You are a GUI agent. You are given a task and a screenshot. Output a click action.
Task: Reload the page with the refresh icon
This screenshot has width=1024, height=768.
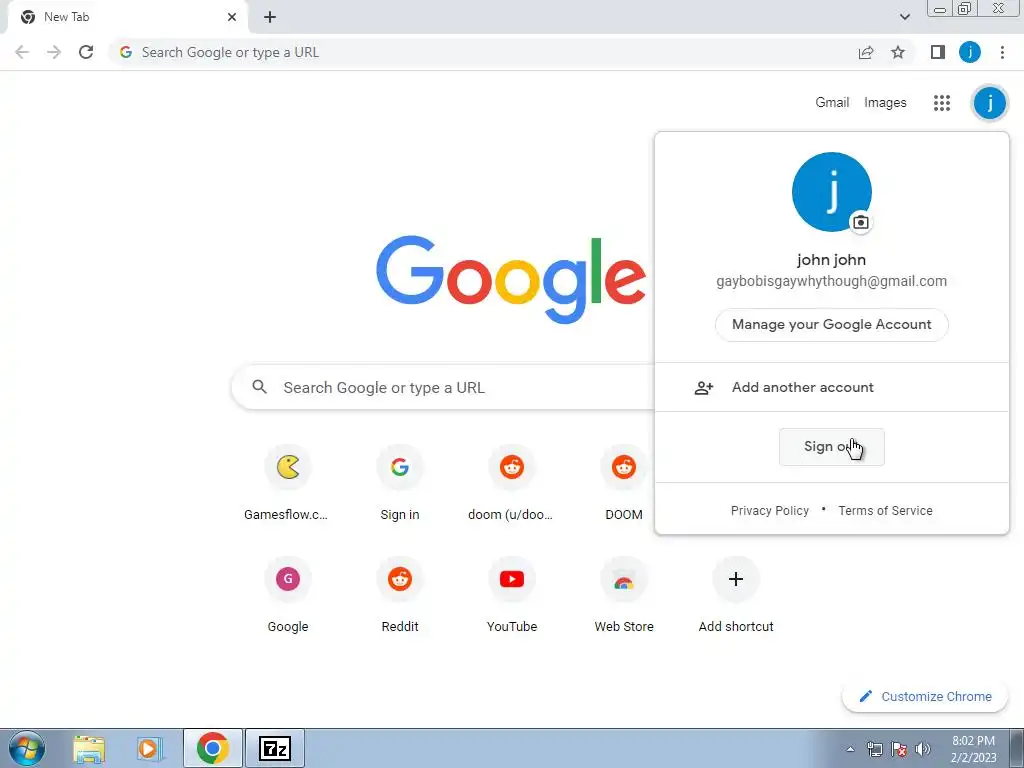pos(86,52)
